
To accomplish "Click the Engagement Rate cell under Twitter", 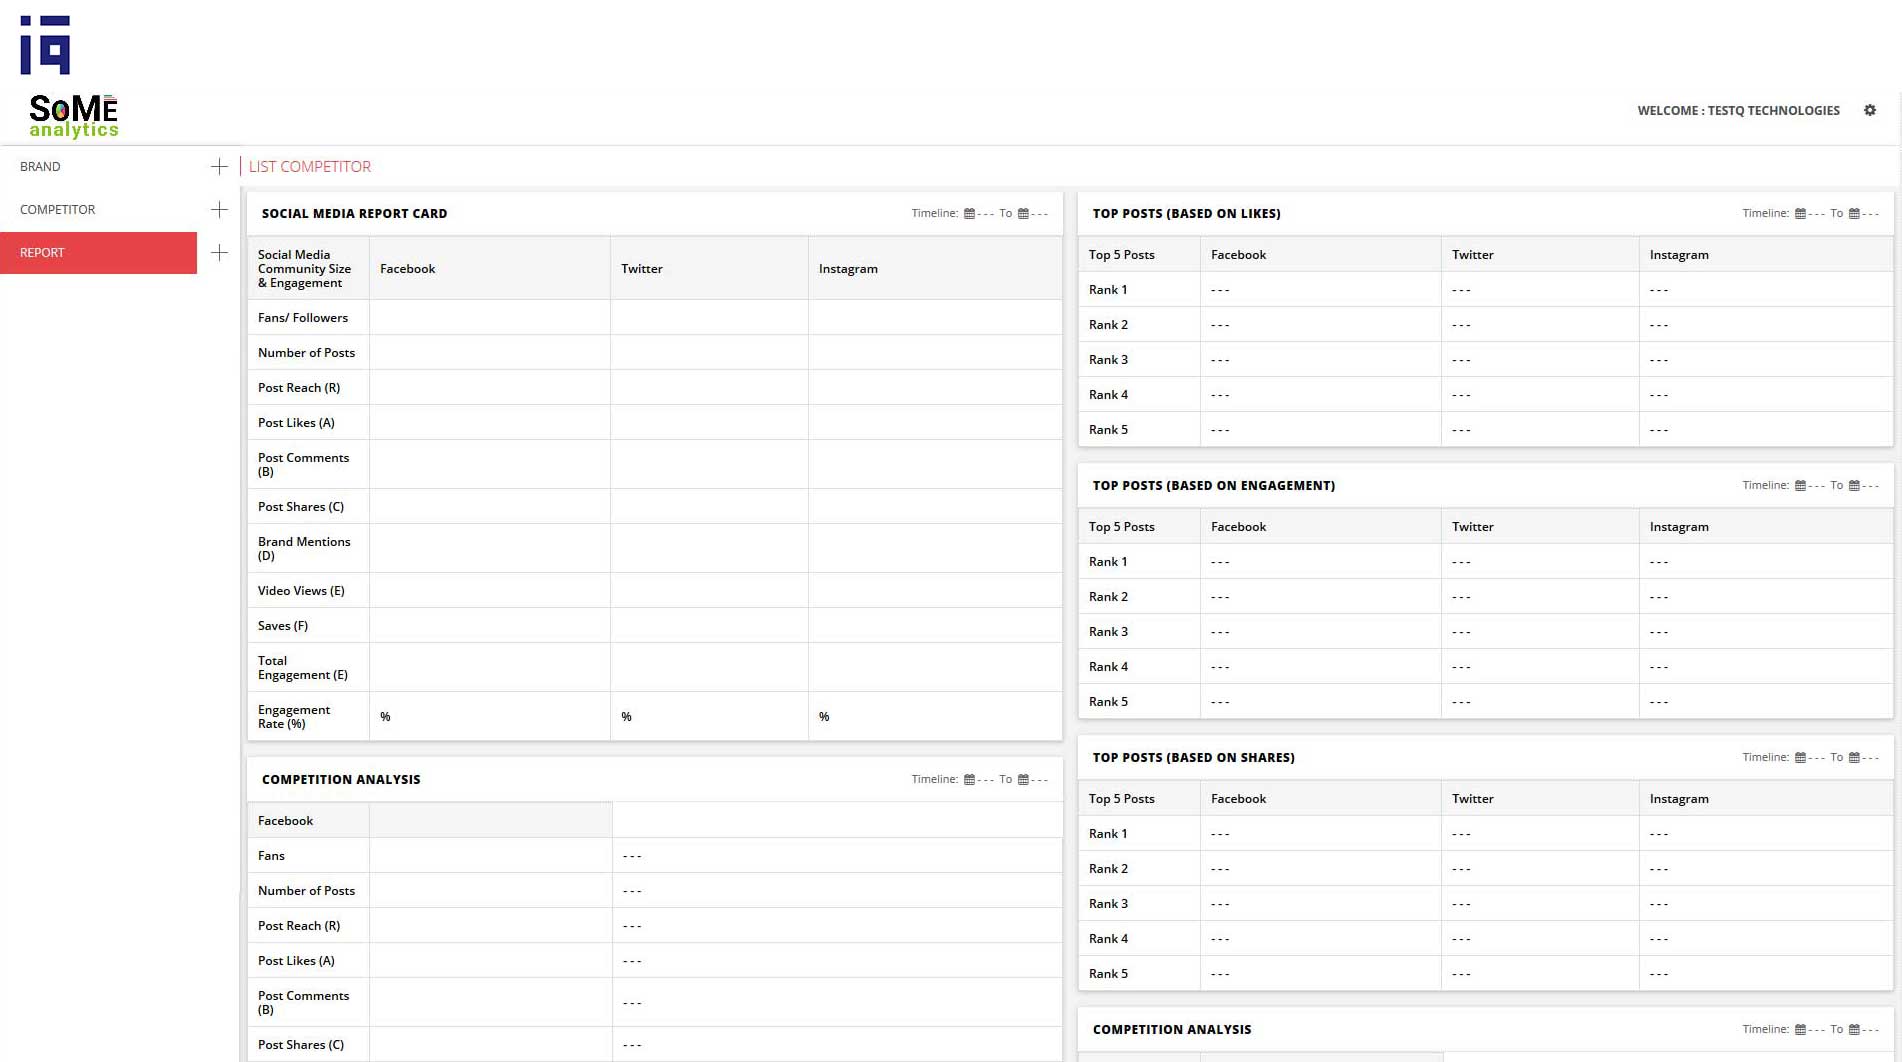I will [709, 716].
